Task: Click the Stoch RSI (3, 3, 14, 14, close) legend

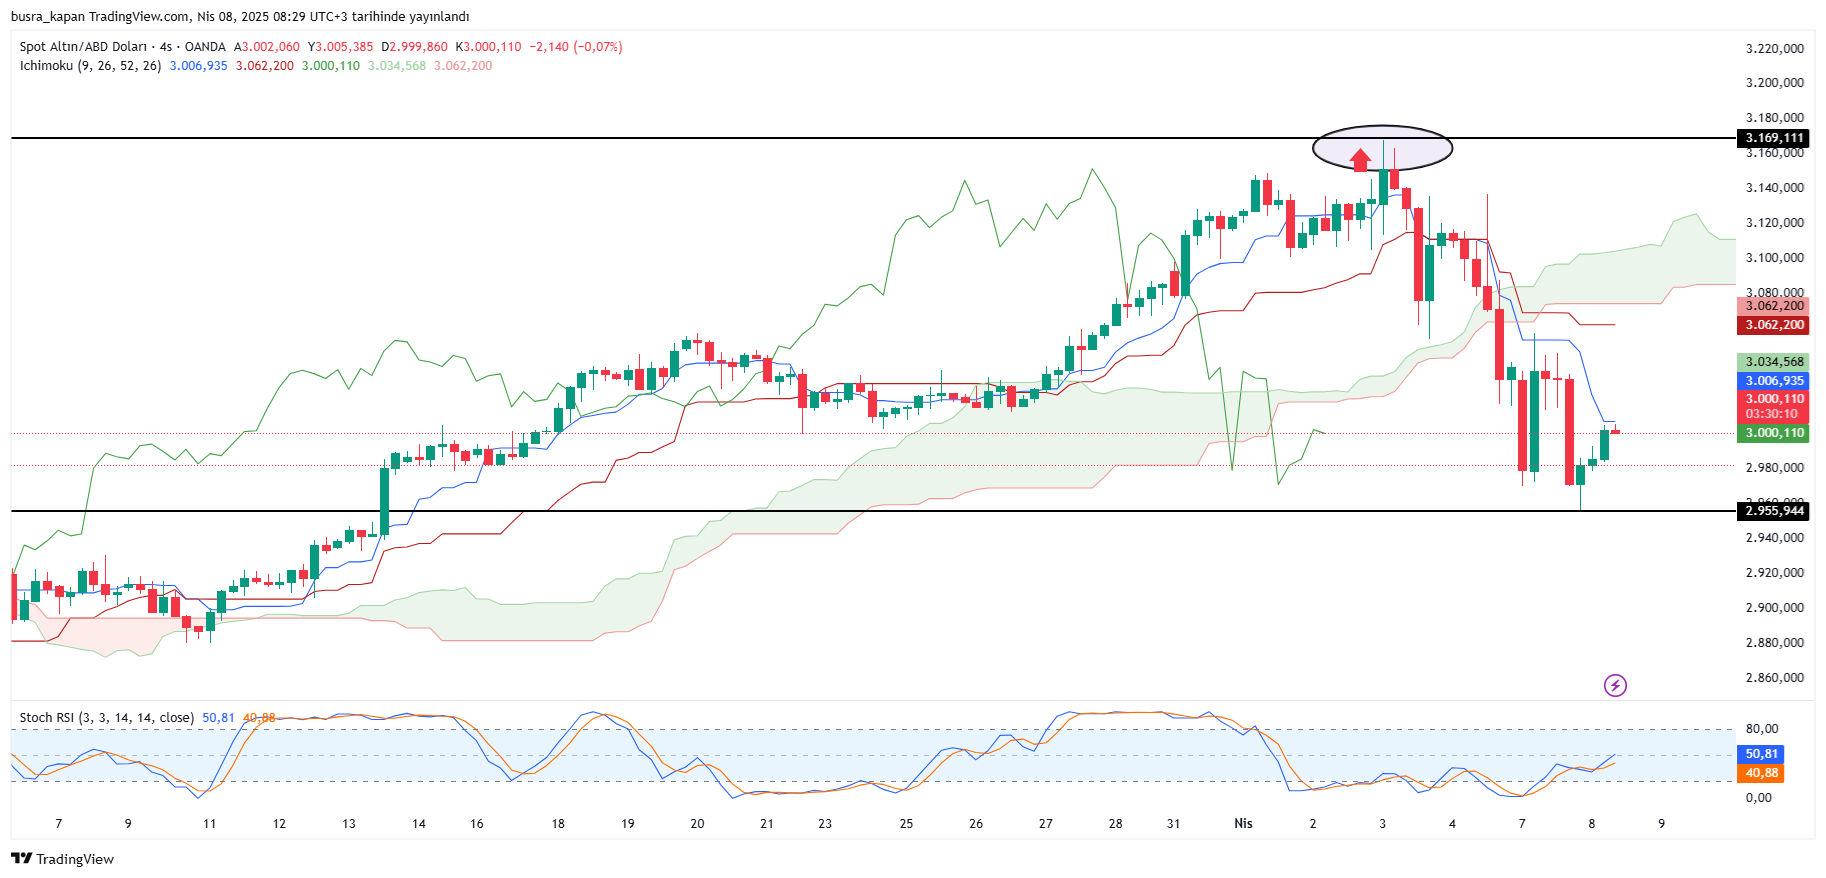Action: click(106, 718)
